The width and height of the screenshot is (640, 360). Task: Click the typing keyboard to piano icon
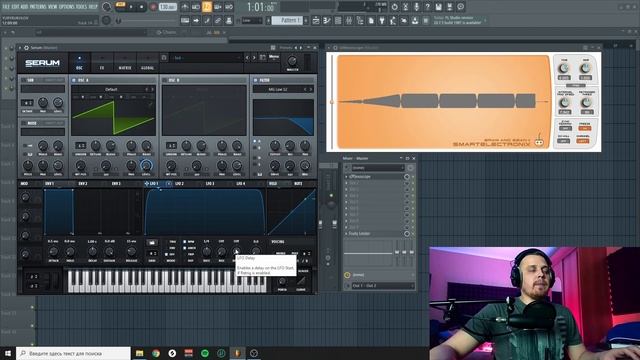(185, 20)
